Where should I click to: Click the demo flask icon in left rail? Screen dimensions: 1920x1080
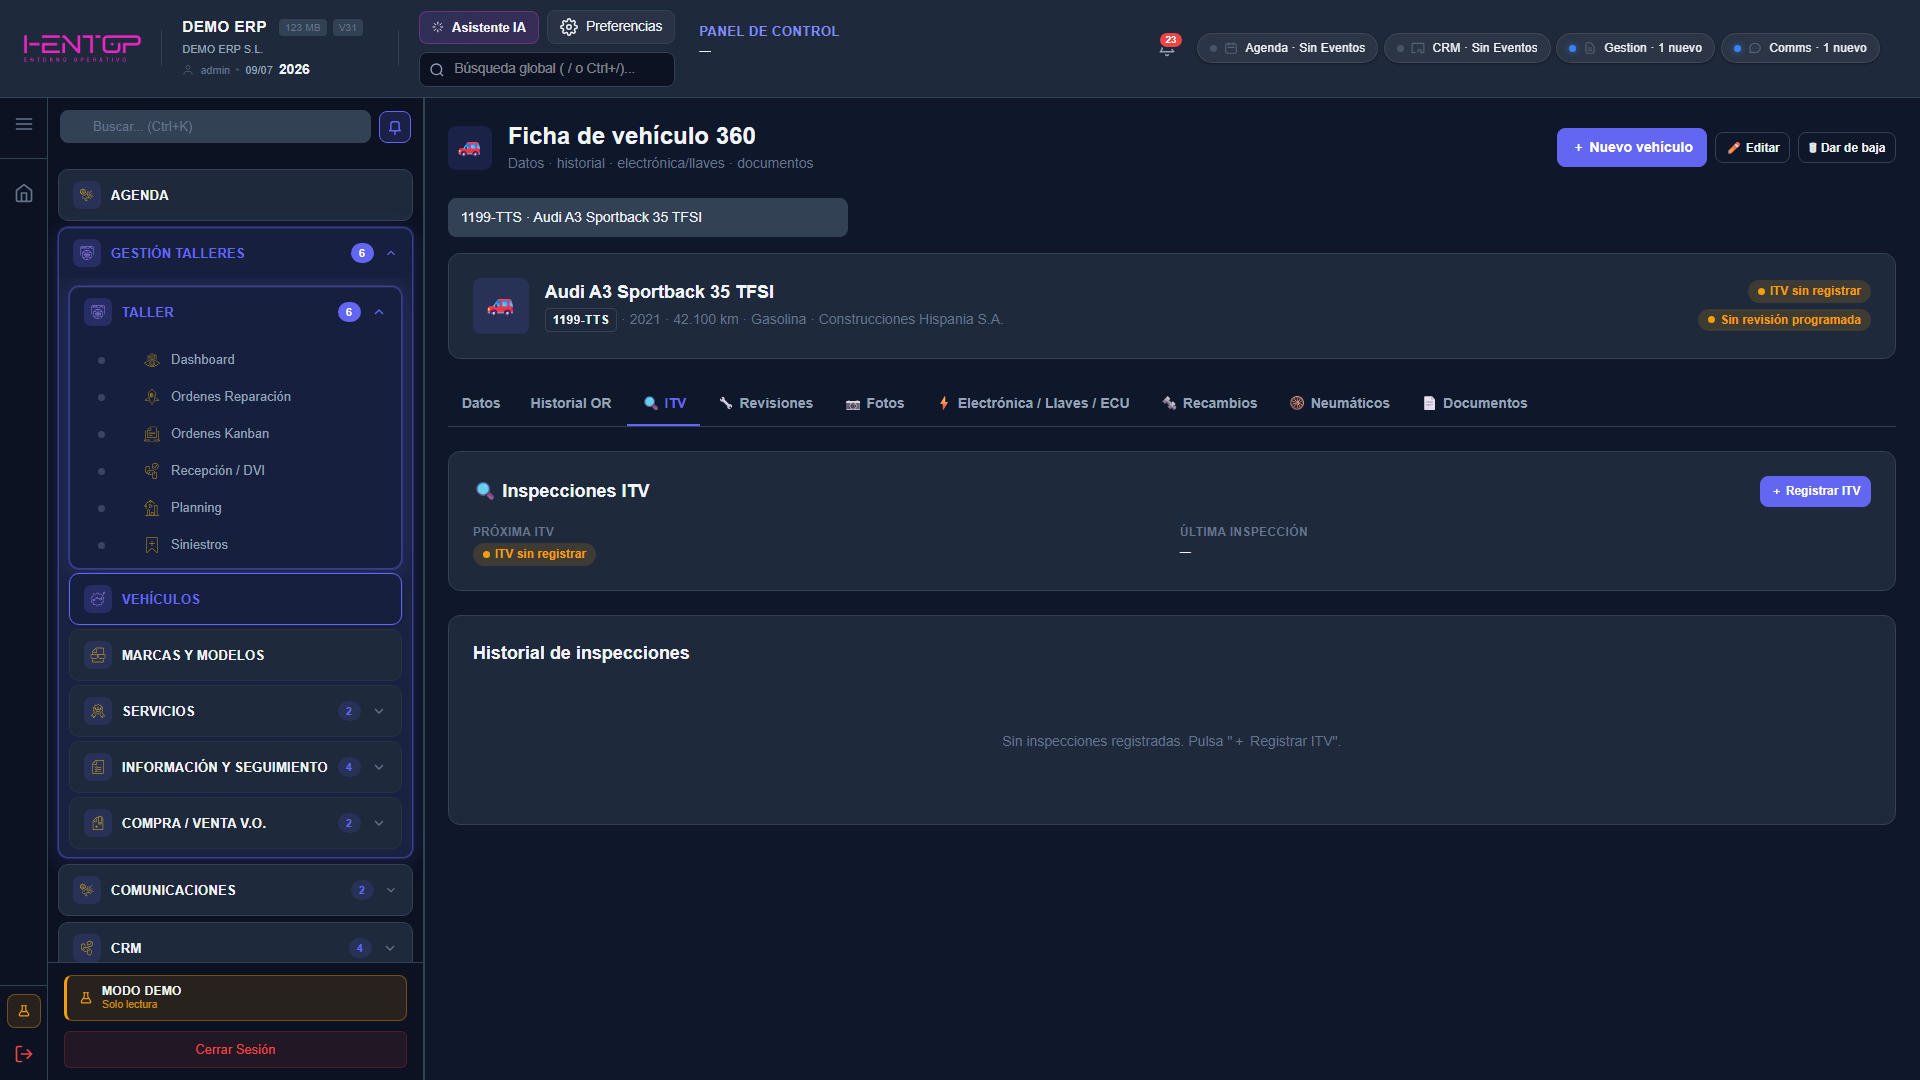[24, 1011]
